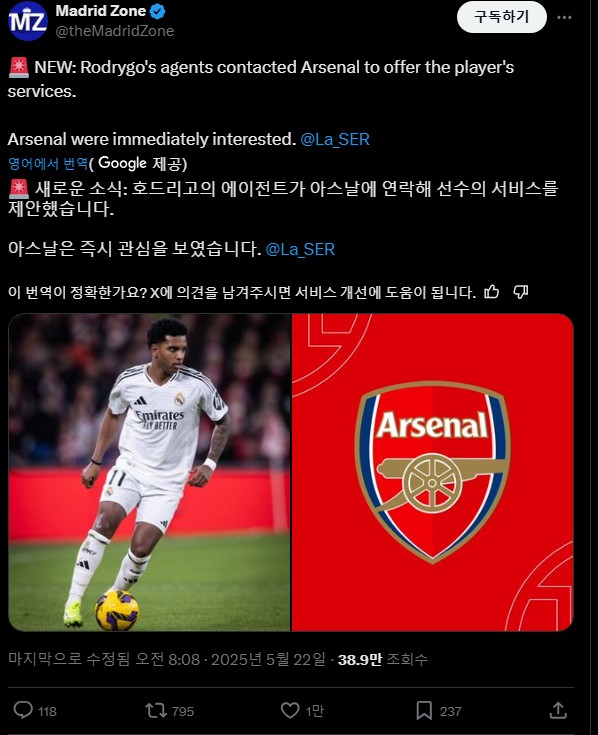Image resolution: width=598 pixels, height=735 pixels.
Task: Open the three-dot more options menu
Action: coord(564,17)
